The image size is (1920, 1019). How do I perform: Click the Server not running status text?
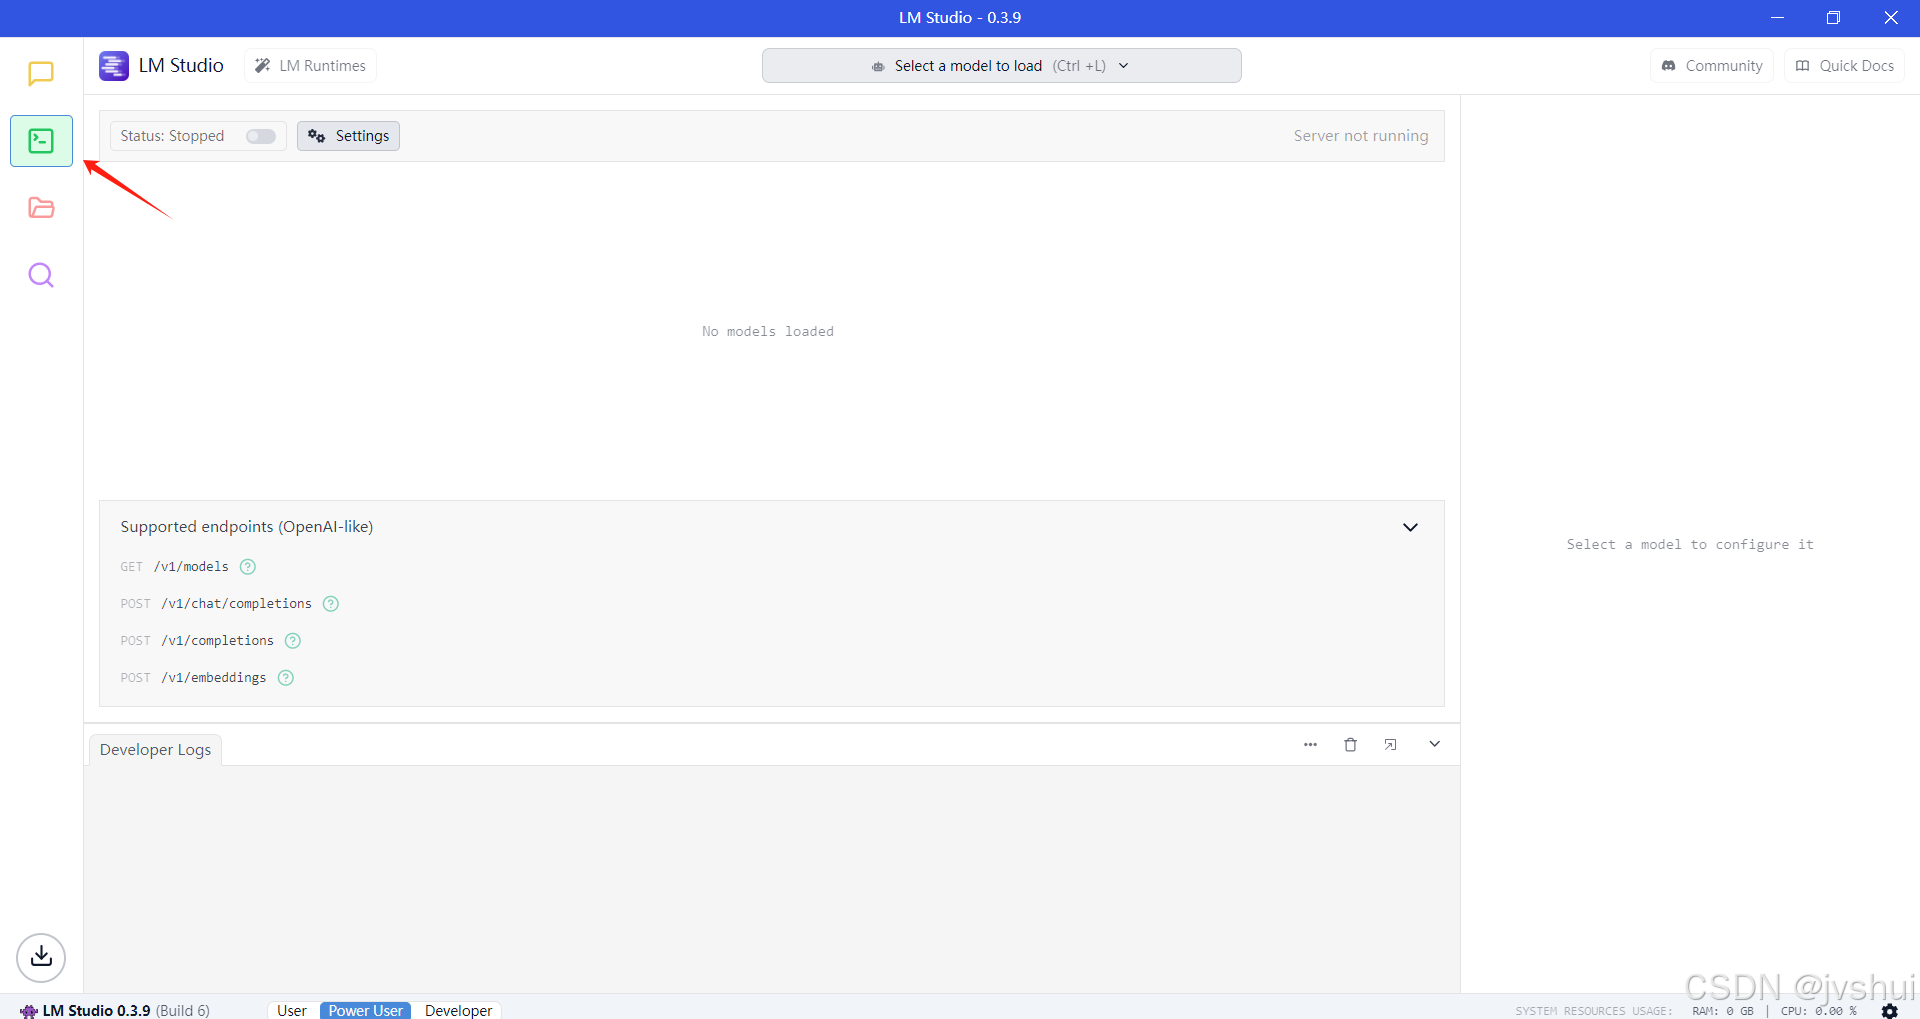tap(1360, 136)
